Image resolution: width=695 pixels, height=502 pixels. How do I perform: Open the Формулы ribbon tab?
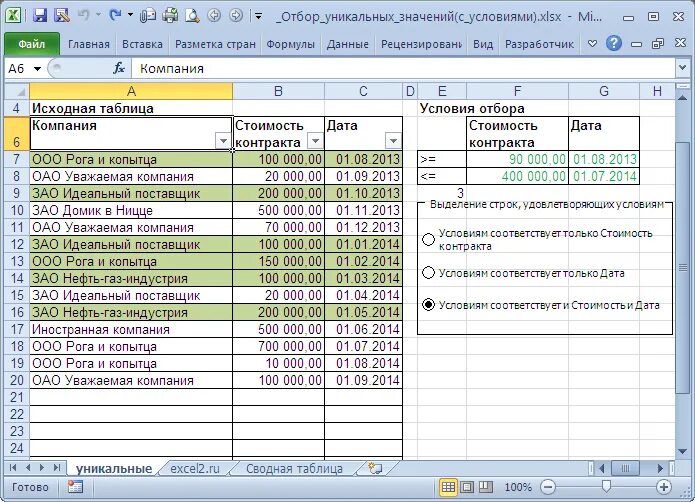coord(290,44)
